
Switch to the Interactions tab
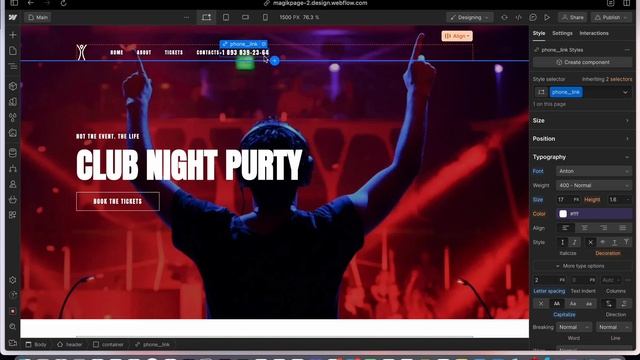[594, 33]
